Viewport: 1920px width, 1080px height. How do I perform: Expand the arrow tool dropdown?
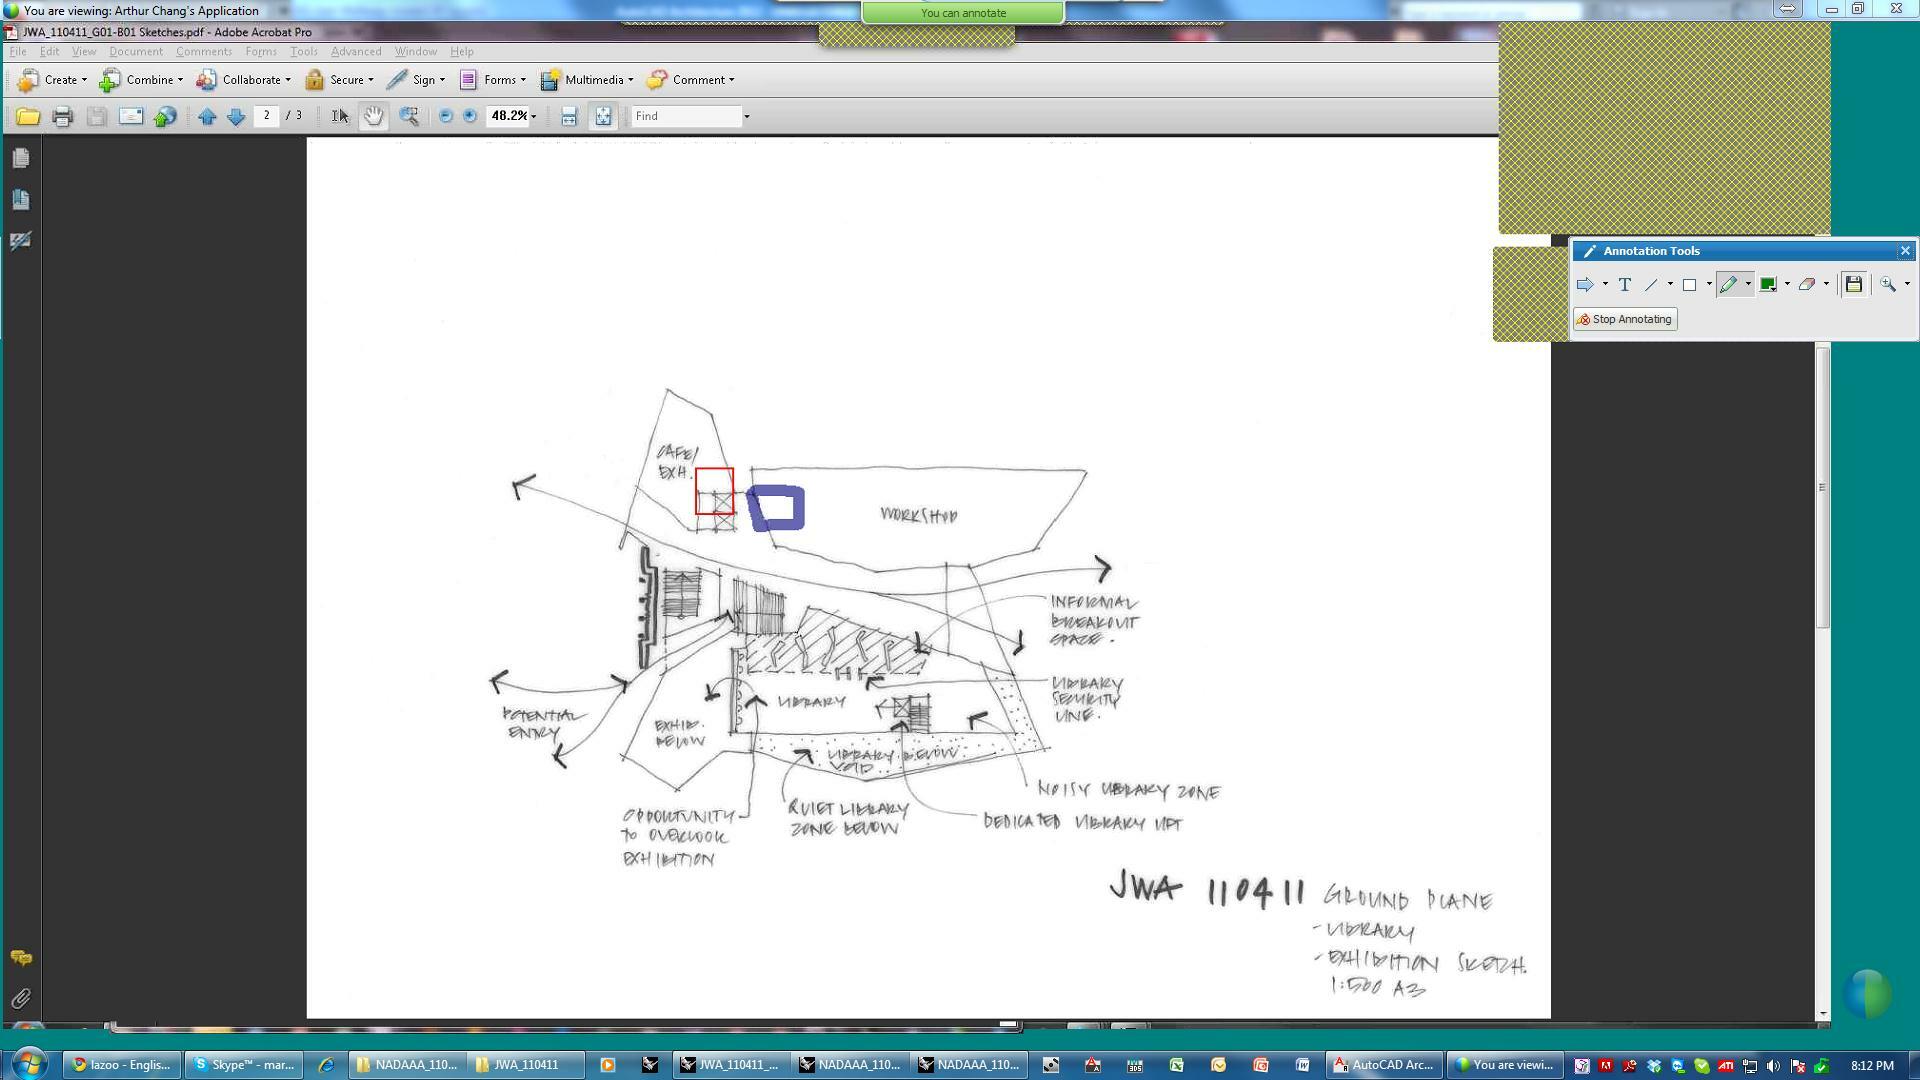pos(1605,285)
